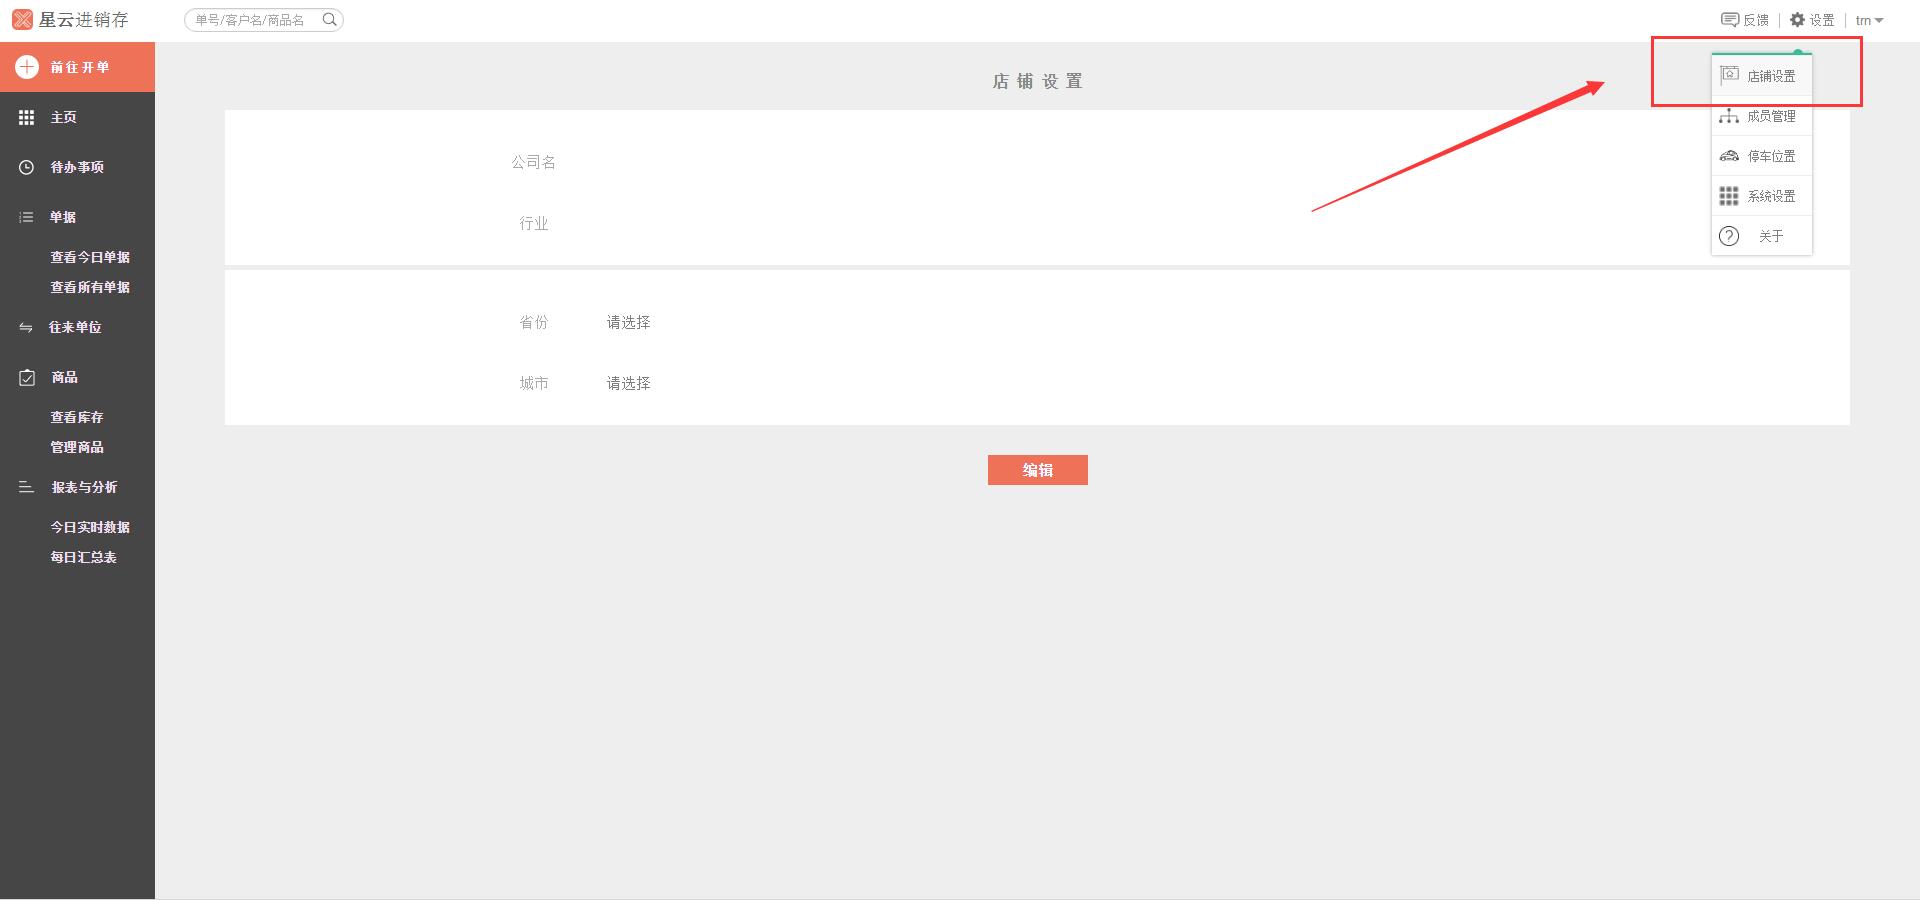Open 查看今日单据 in the sidebar
This screenshot has width=1920, height=900.
pyautogui.click(x=90, y=257)
